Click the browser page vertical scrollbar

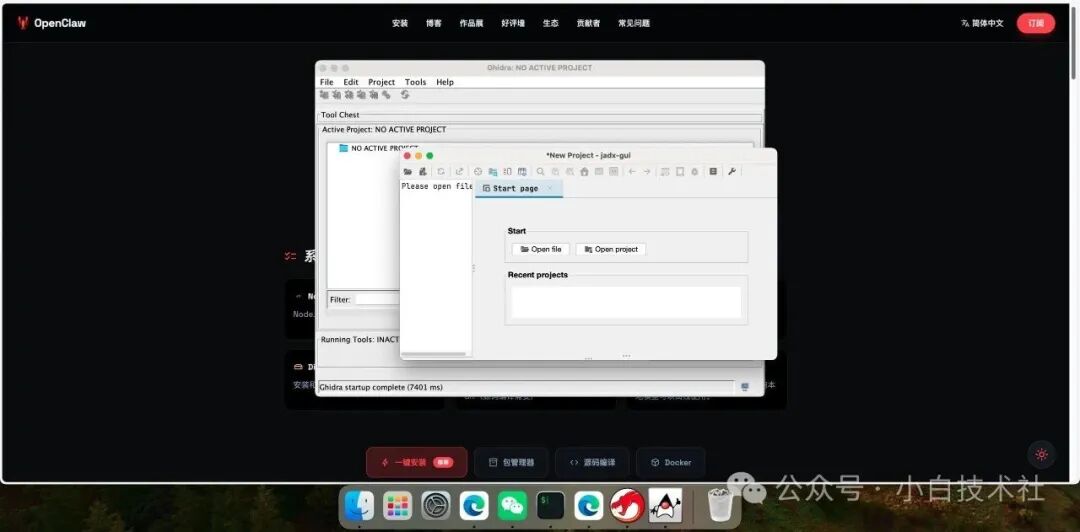pos(1074,41)
